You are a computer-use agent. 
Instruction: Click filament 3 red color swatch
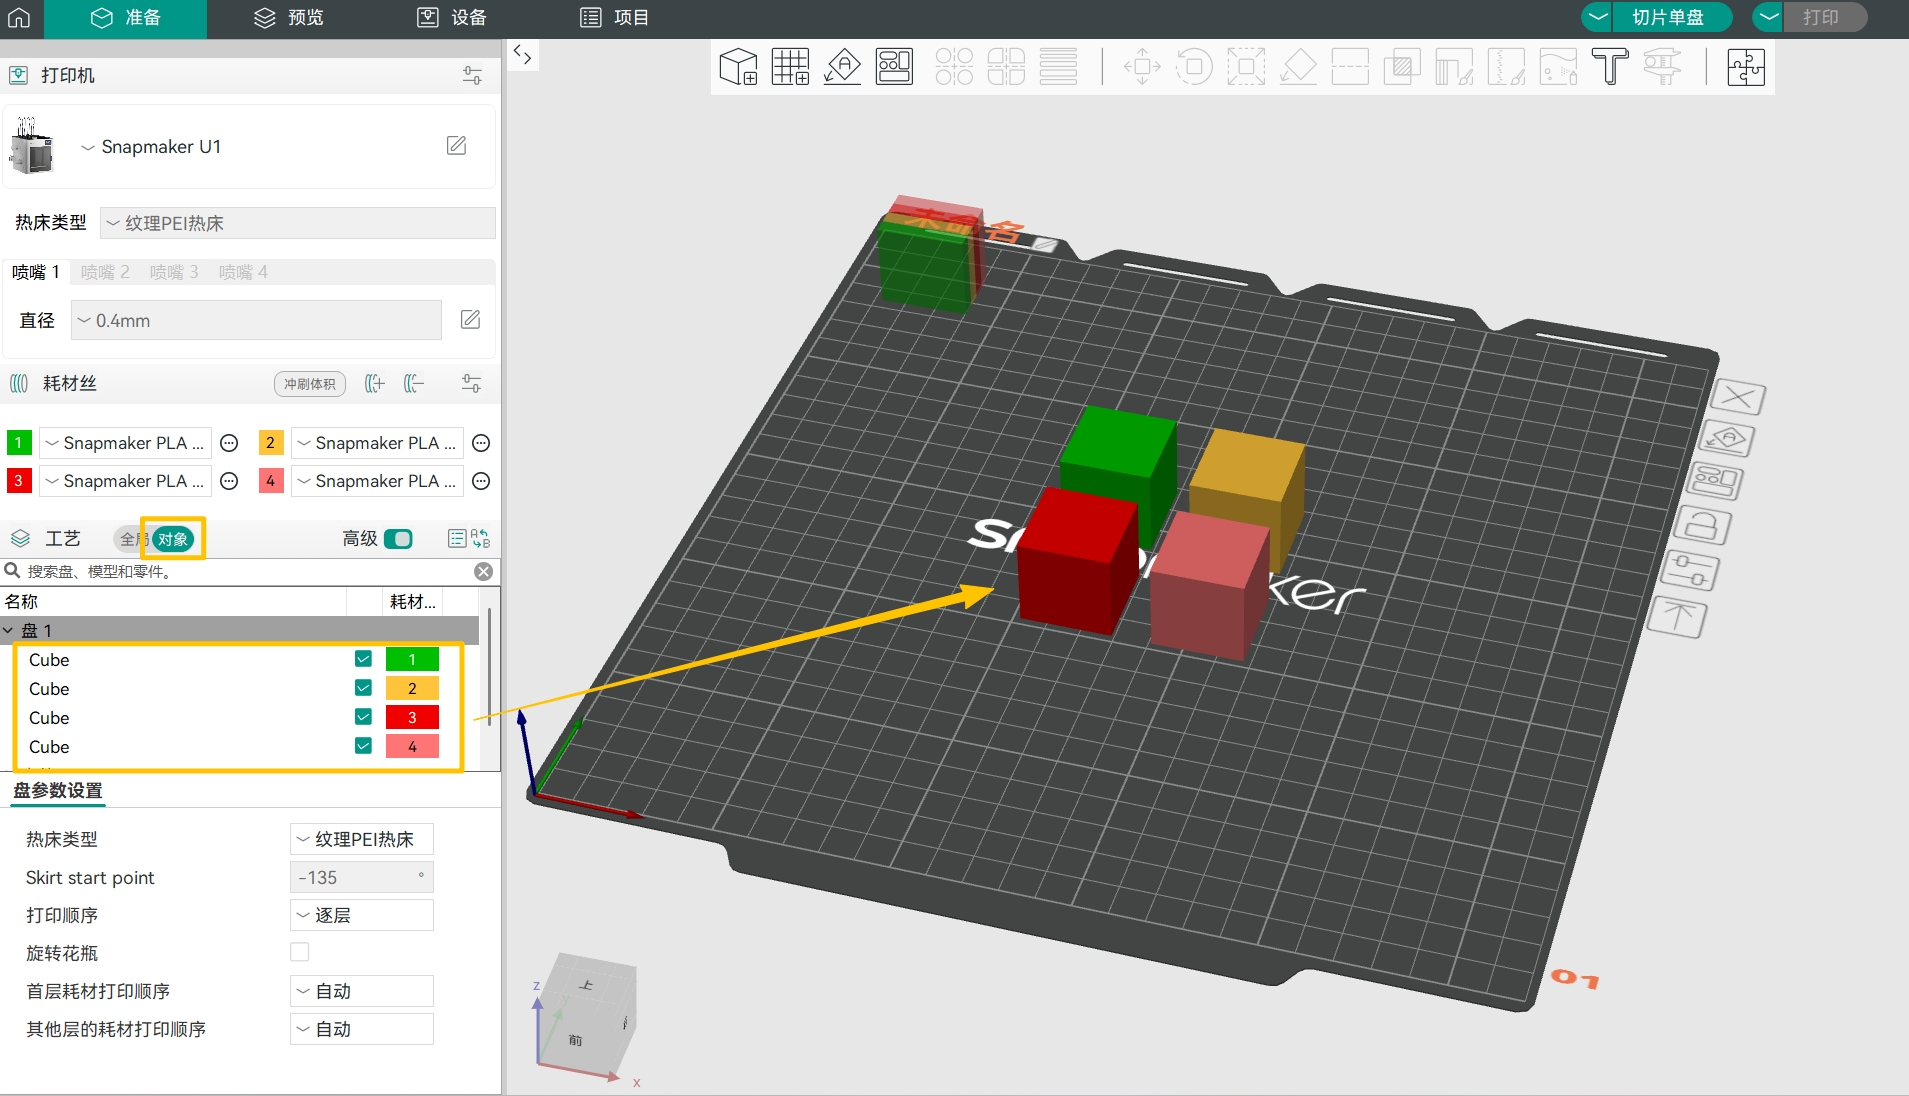pos(18,481)
